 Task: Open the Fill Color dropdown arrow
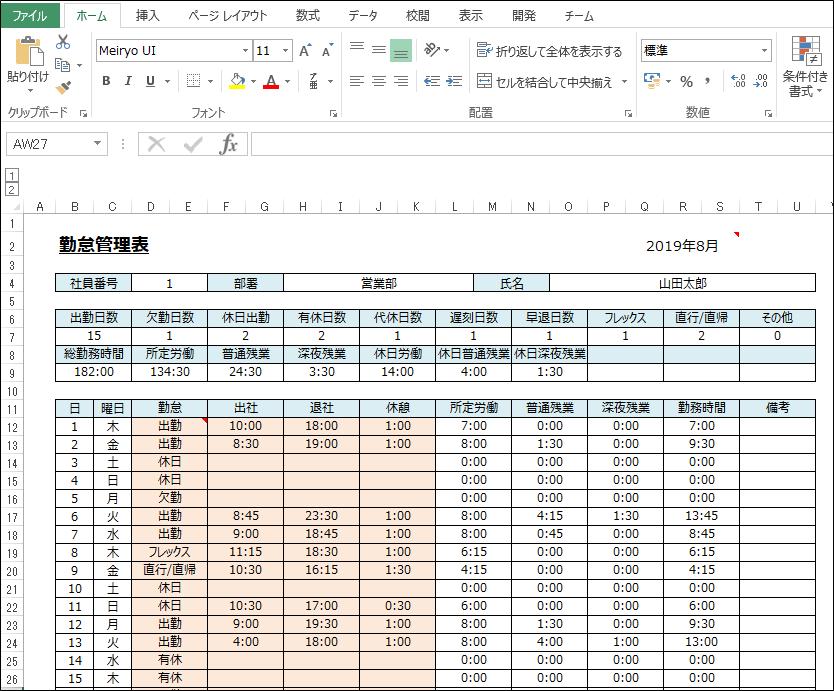point(255,82)
